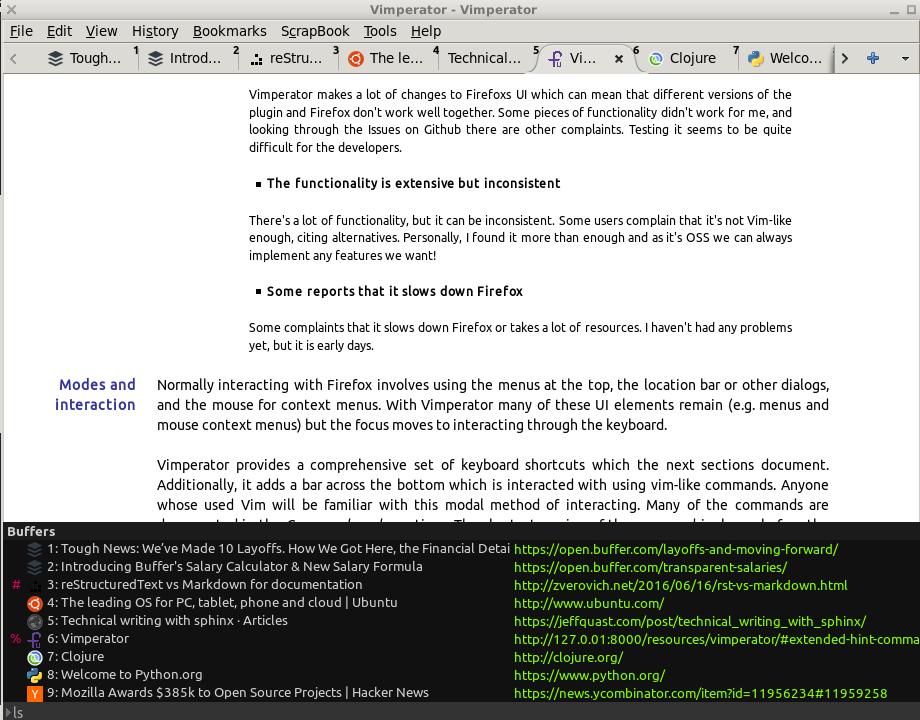Open the Help menu
This screenshot has height=720, width=920.
tap(426, 31)
